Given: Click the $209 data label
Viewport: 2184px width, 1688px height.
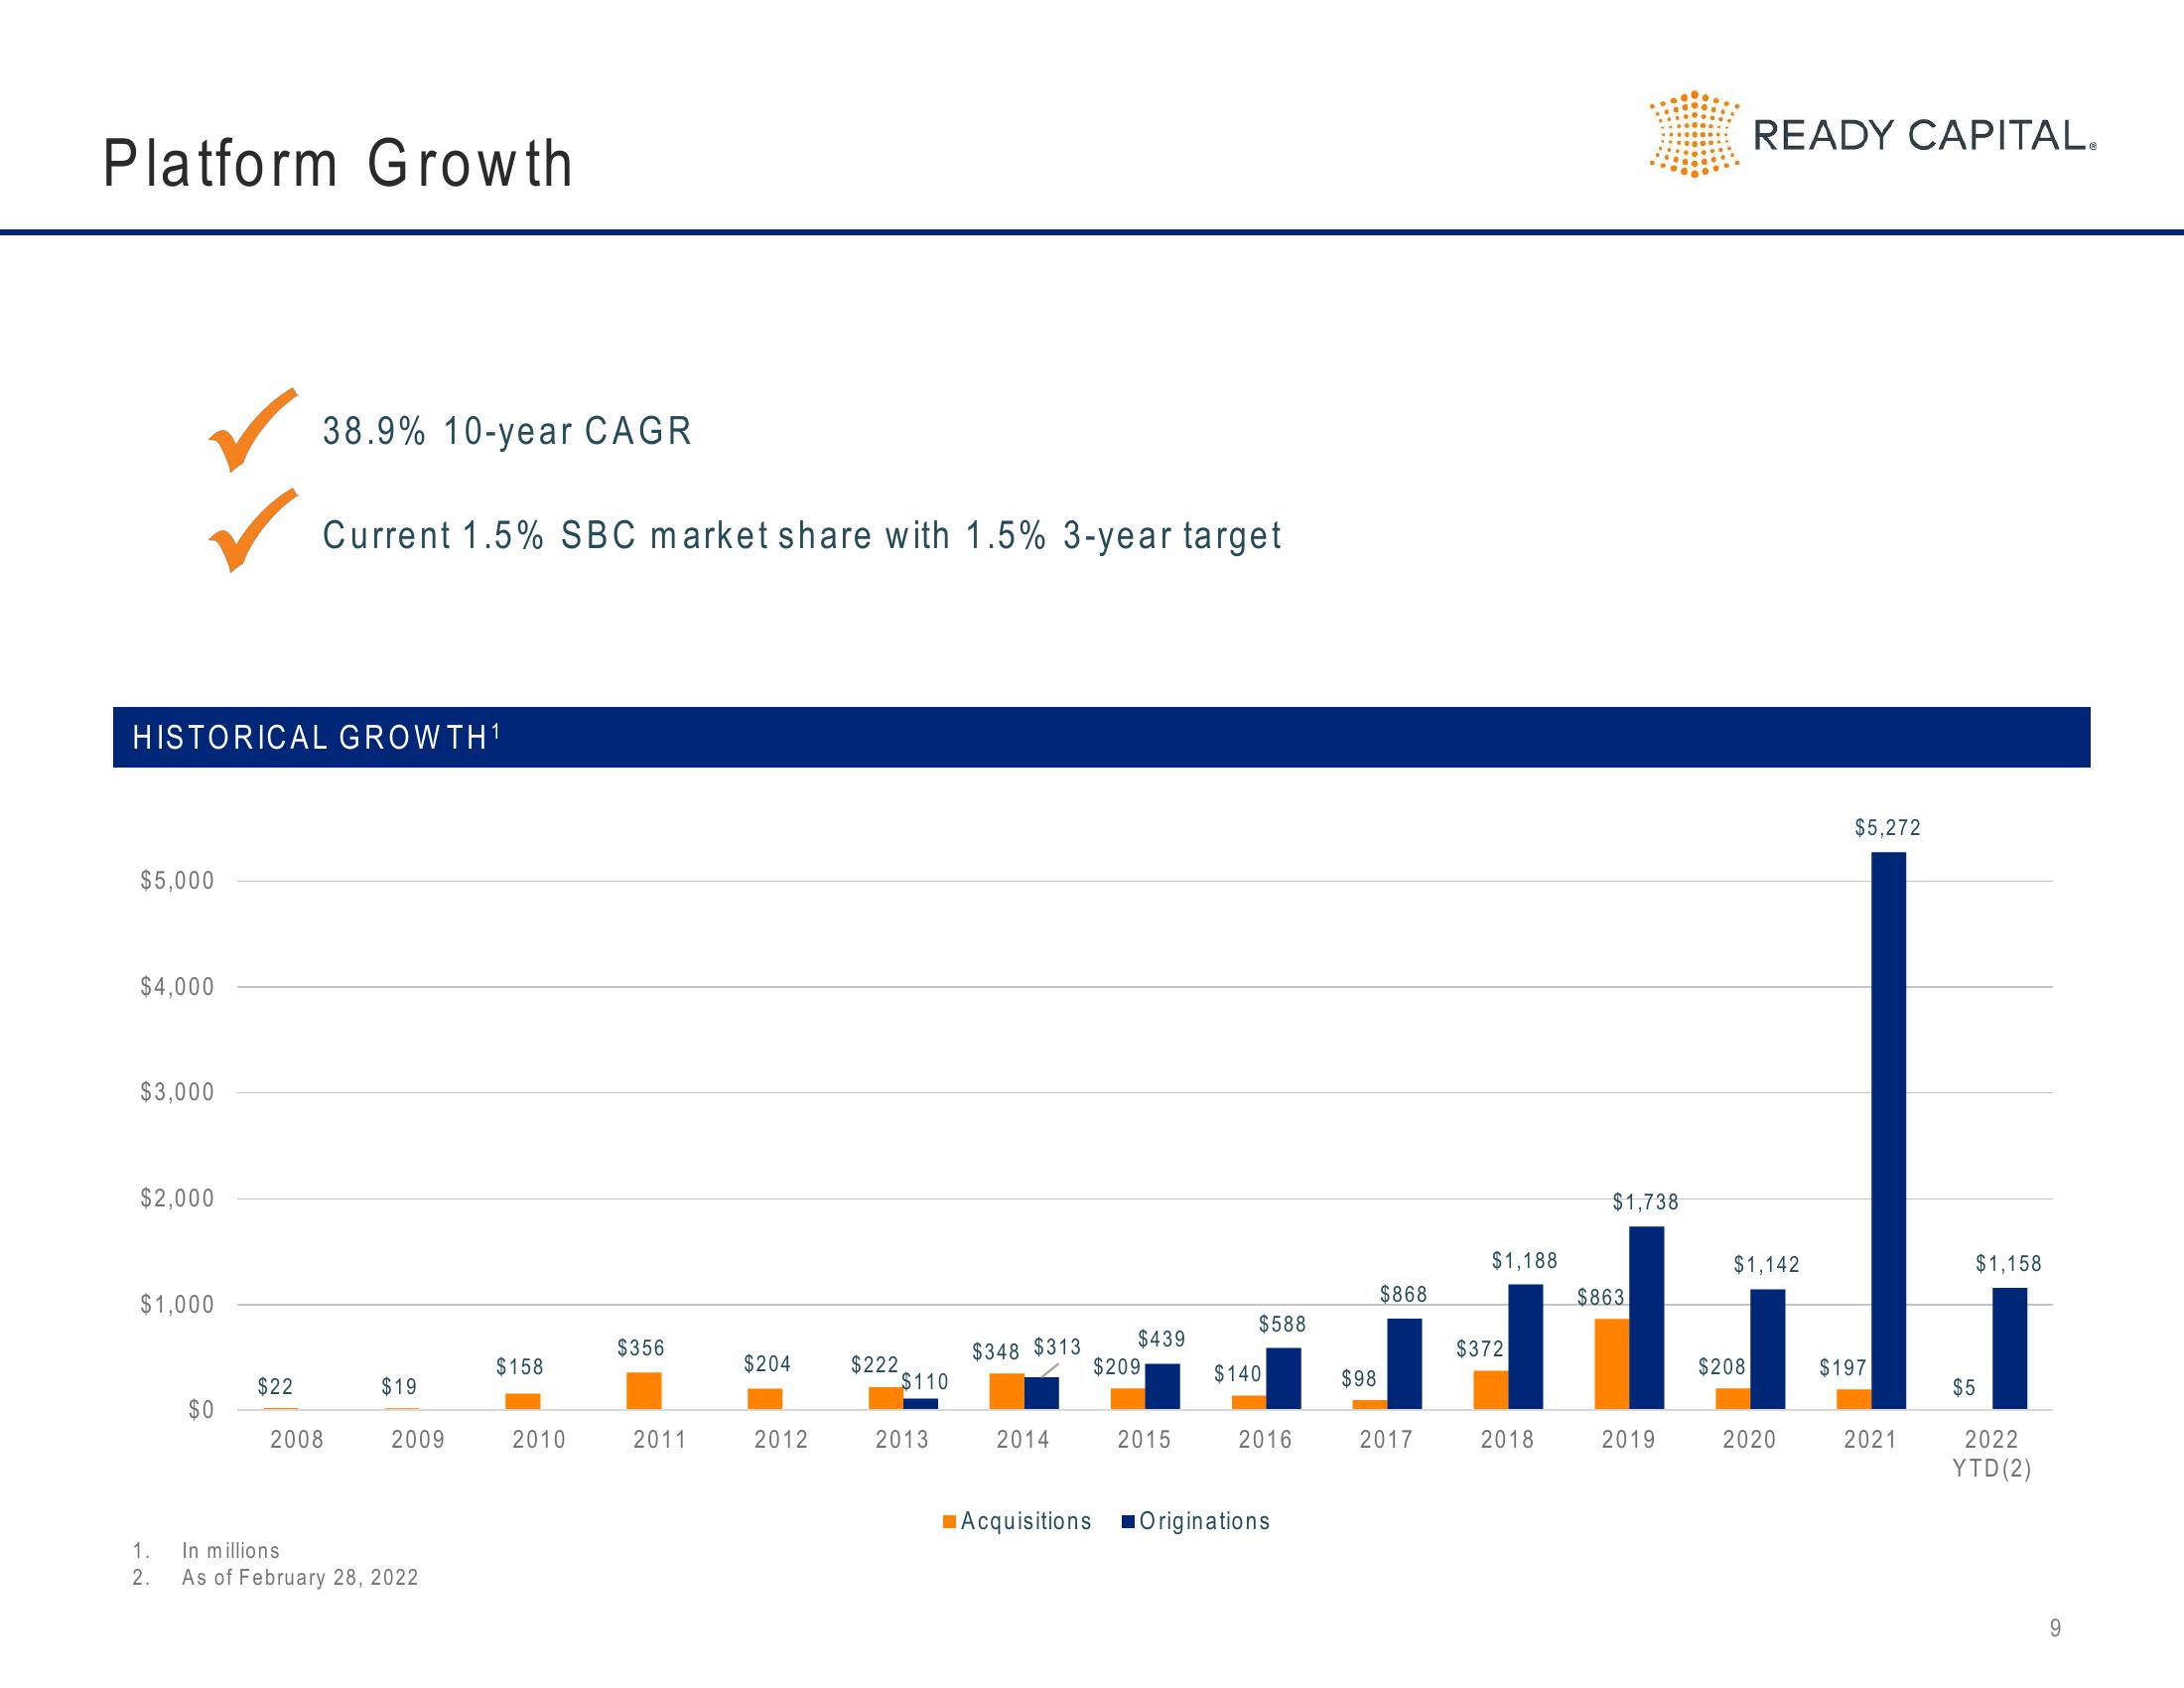Looking at the screenshot, I should (x=1117, y=1366).
